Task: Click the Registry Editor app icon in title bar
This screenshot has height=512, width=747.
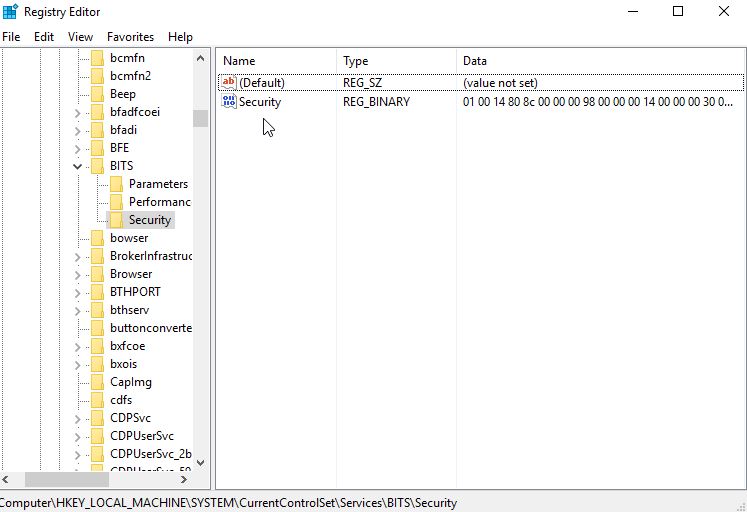Action: (10, 12)
